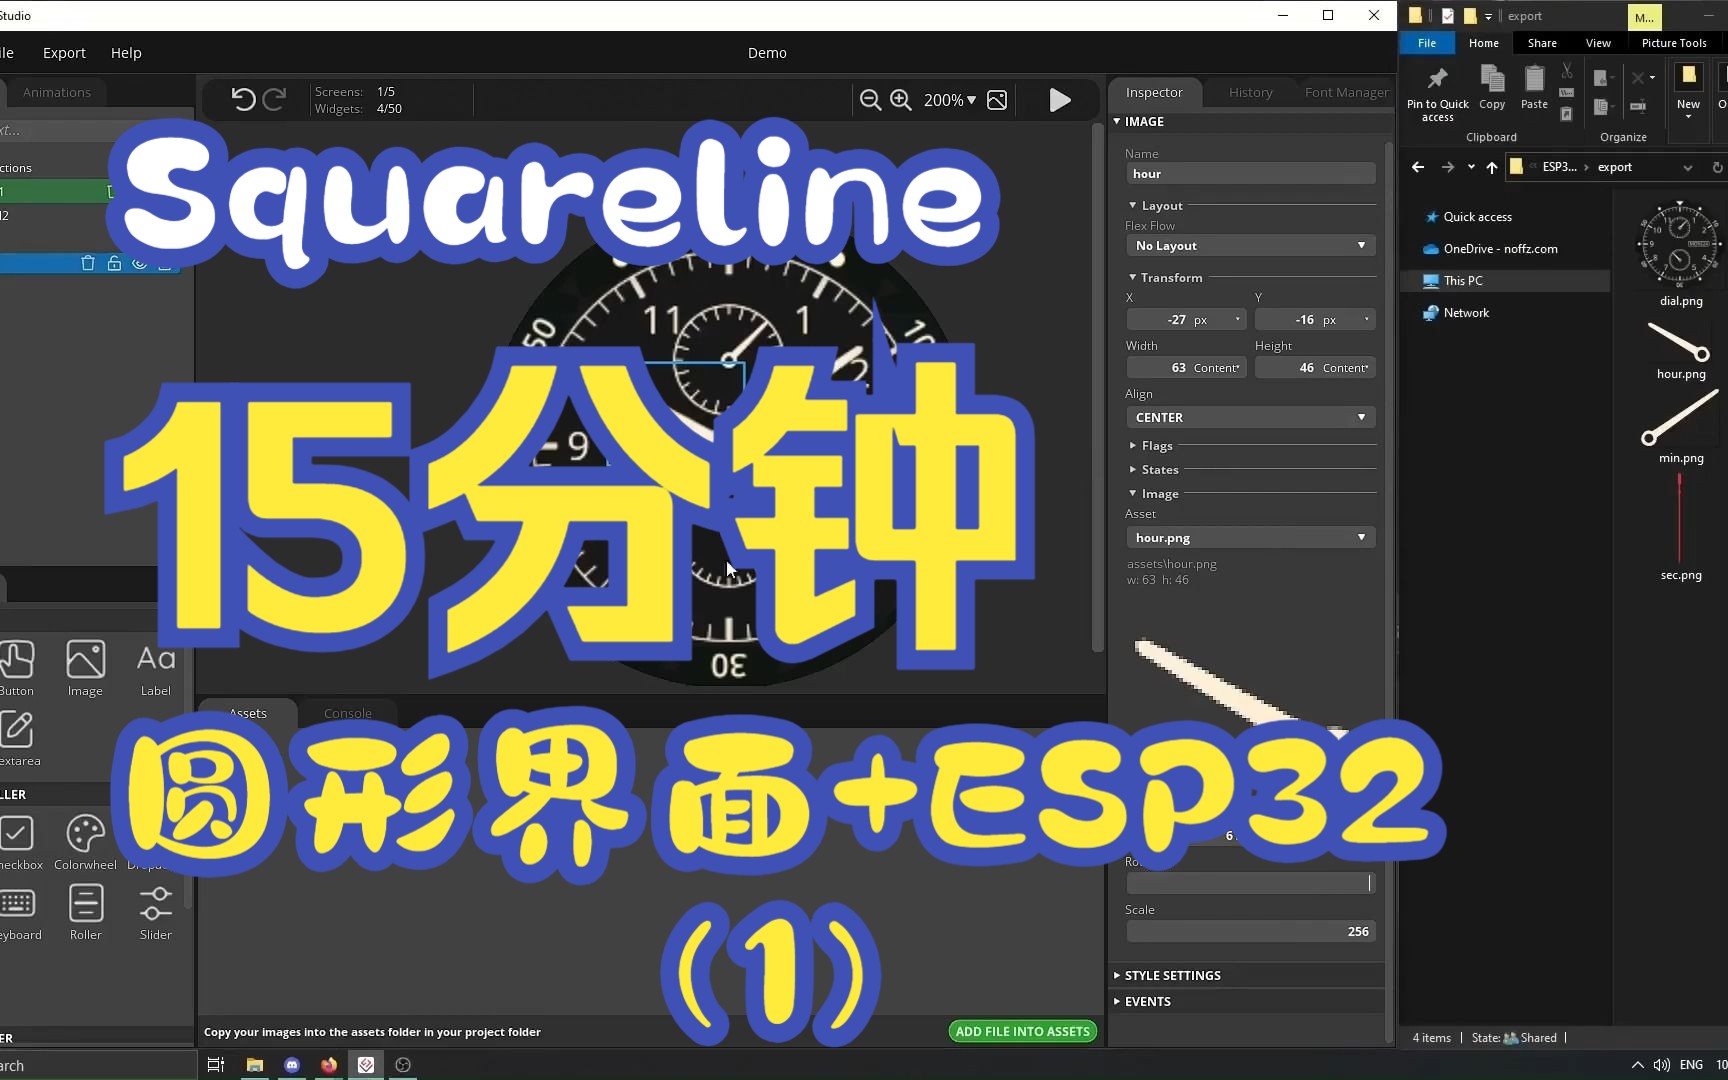This screenshot has height=1080, width=1728.
Task: Click the X position value field
Action: (x=1186, y=320)
